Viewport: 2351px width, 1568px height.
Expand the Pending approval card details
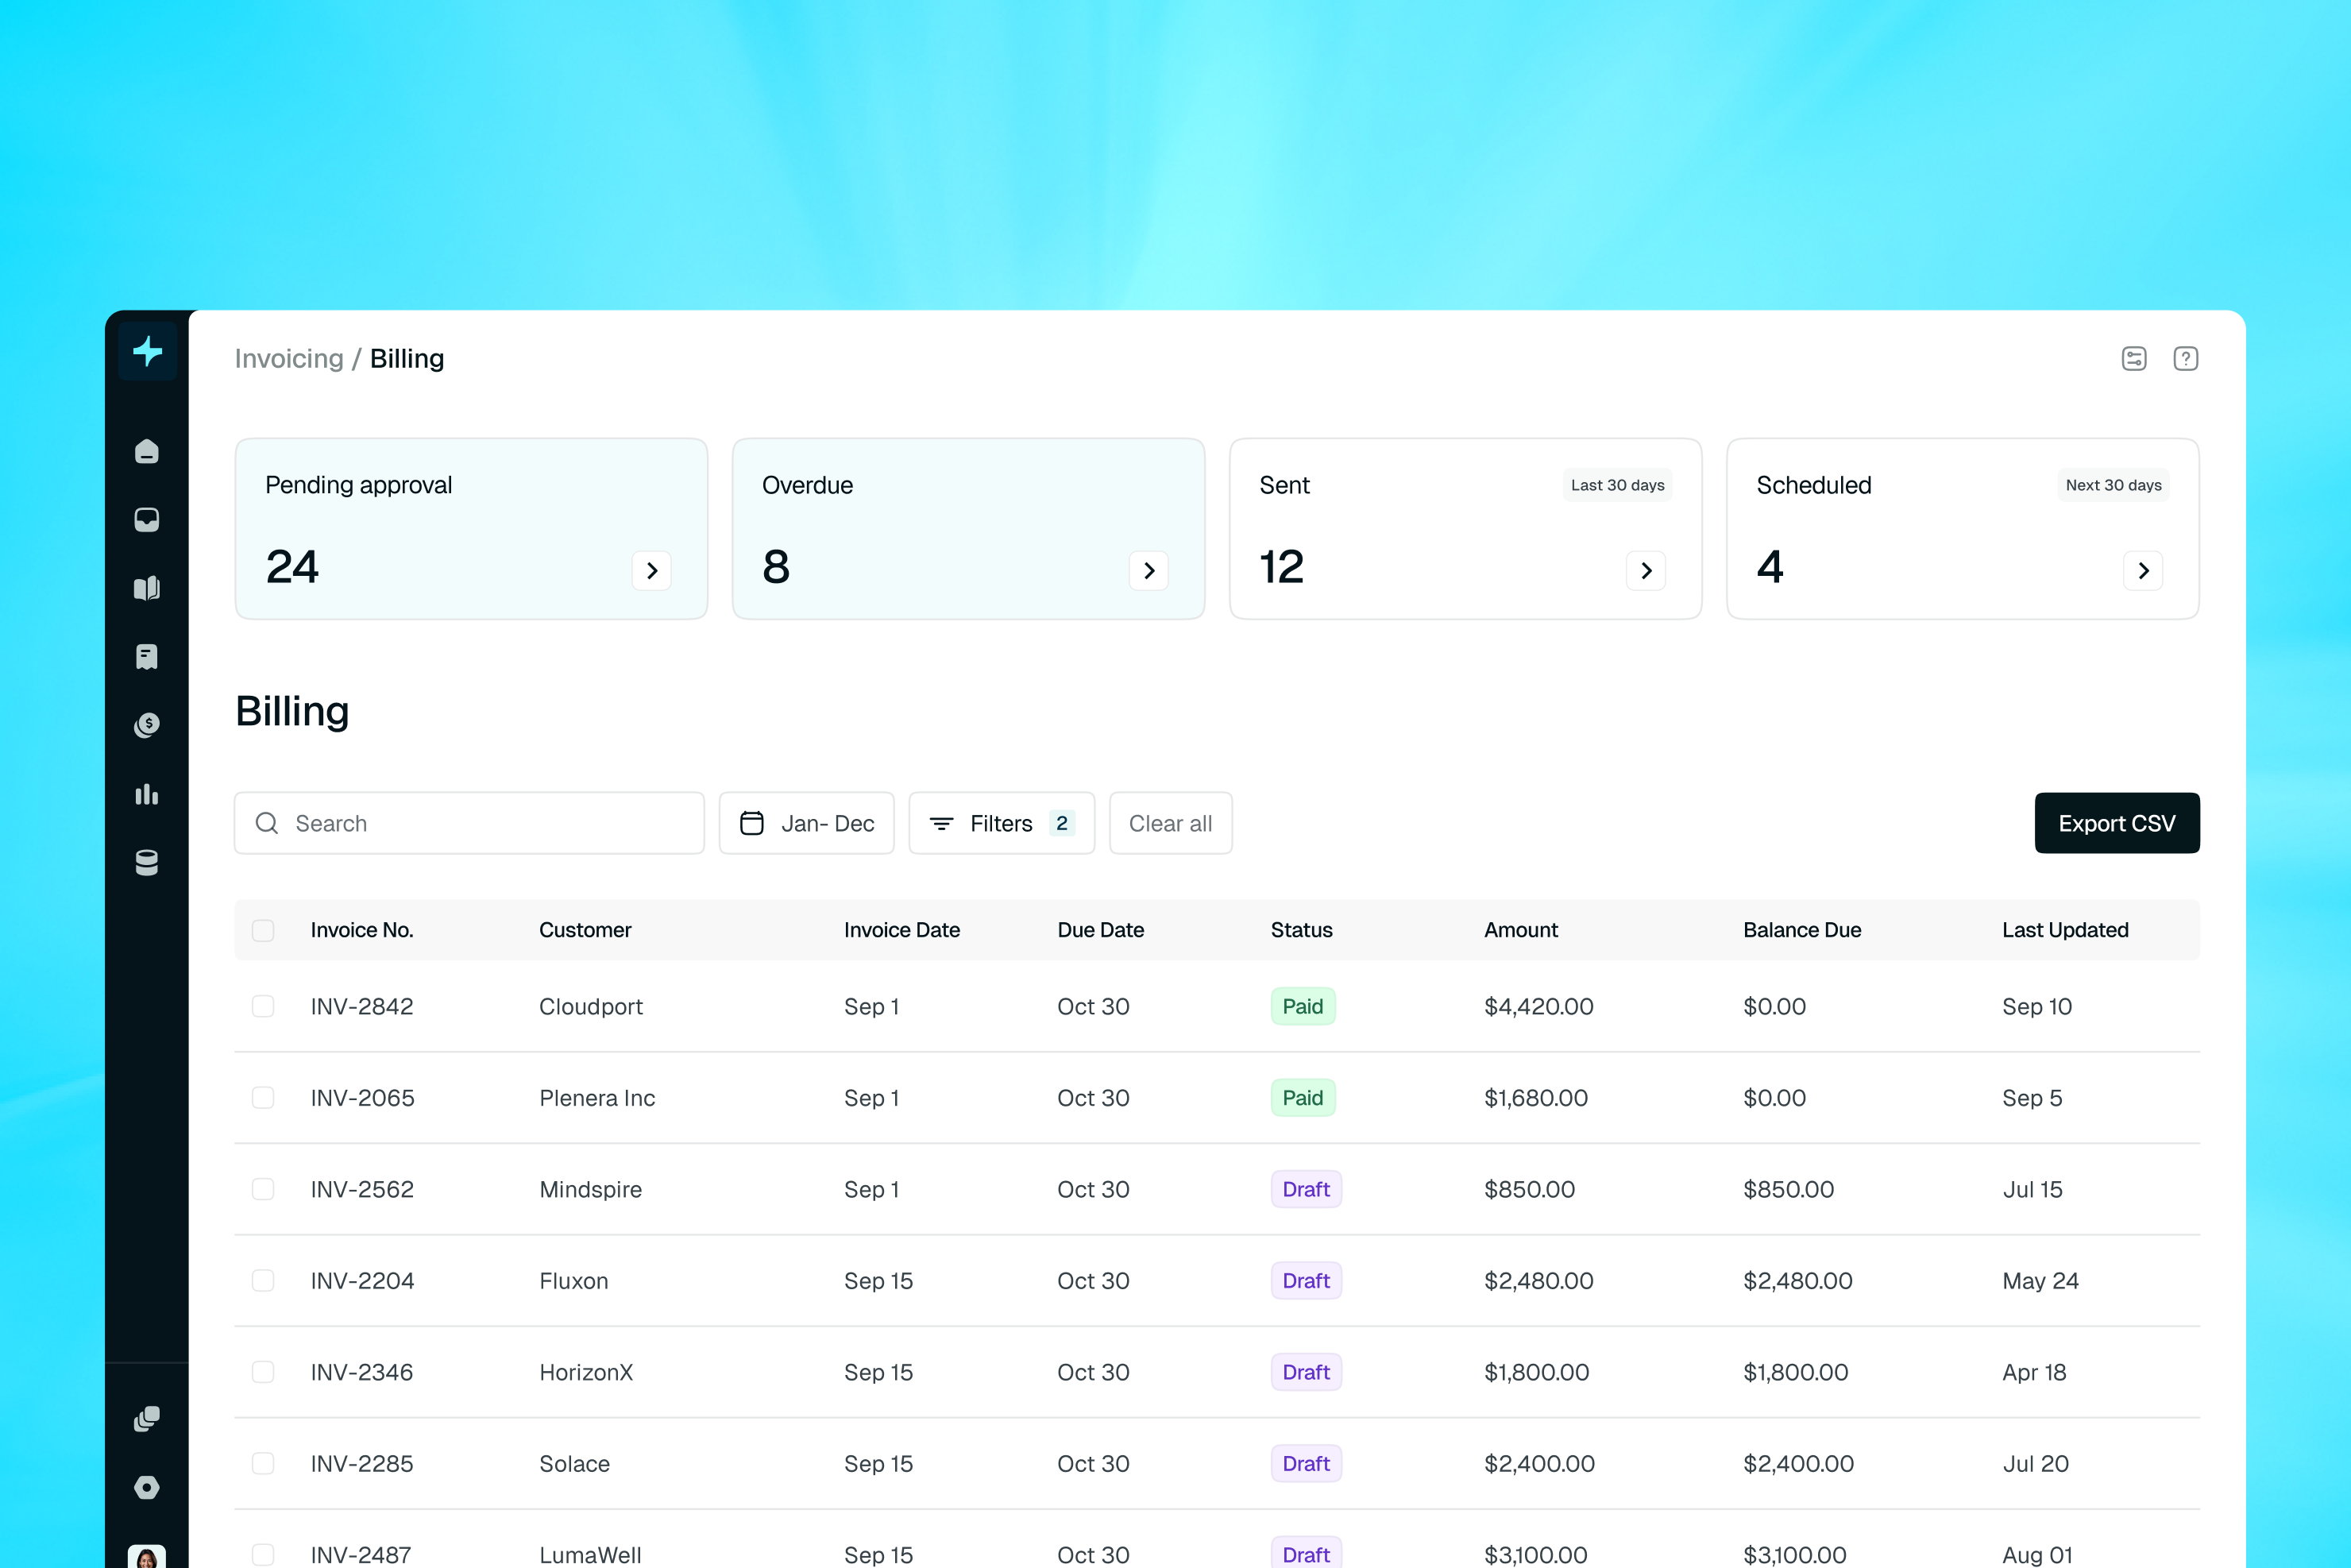click(x=652, y=570)
